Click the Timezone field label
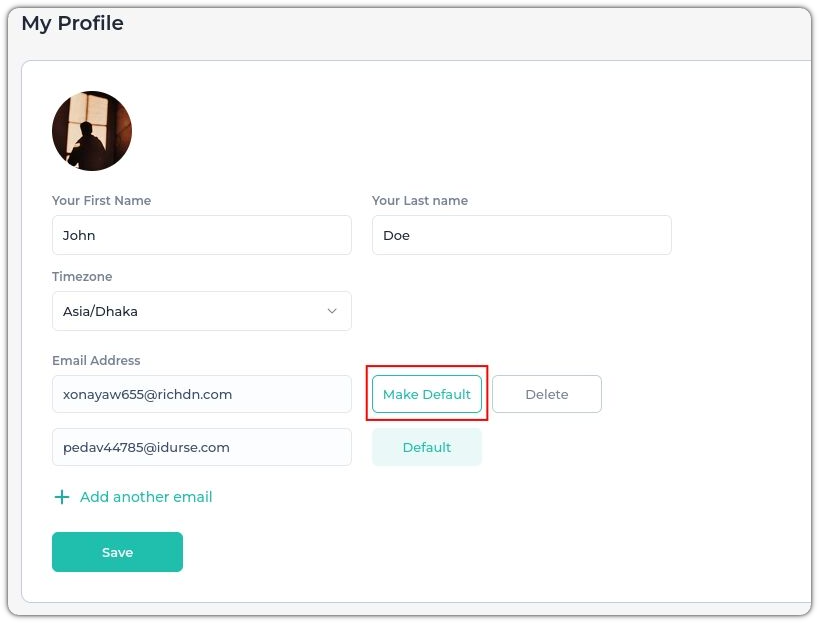 coord(82,276)
